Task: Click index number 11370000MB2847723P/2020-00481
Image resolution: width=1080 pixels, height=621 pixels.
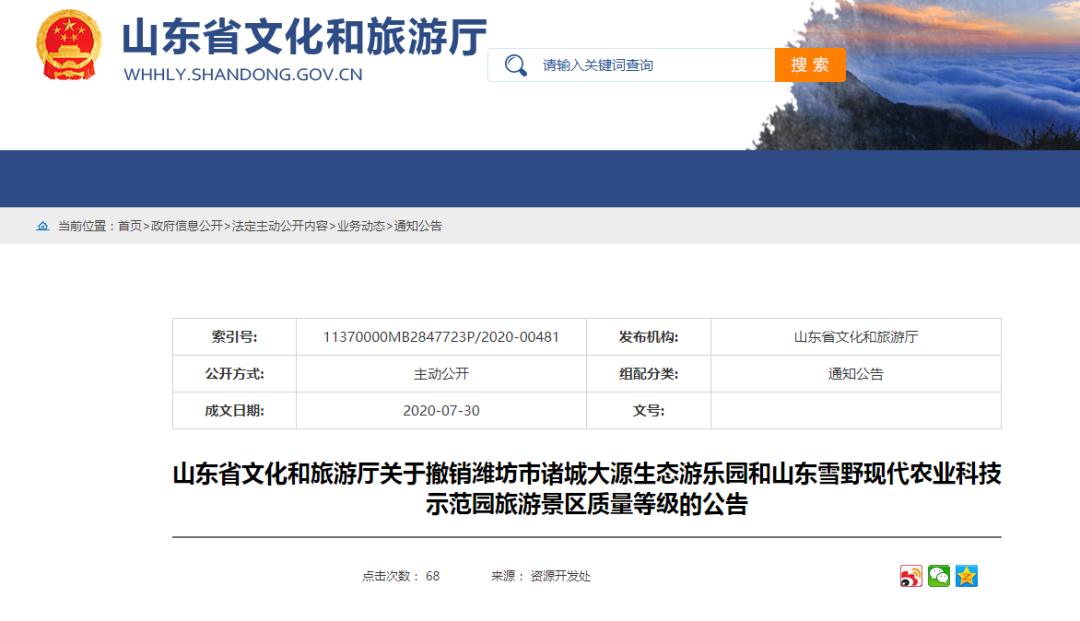Action: pyautogui.click(x=441, y=337)
